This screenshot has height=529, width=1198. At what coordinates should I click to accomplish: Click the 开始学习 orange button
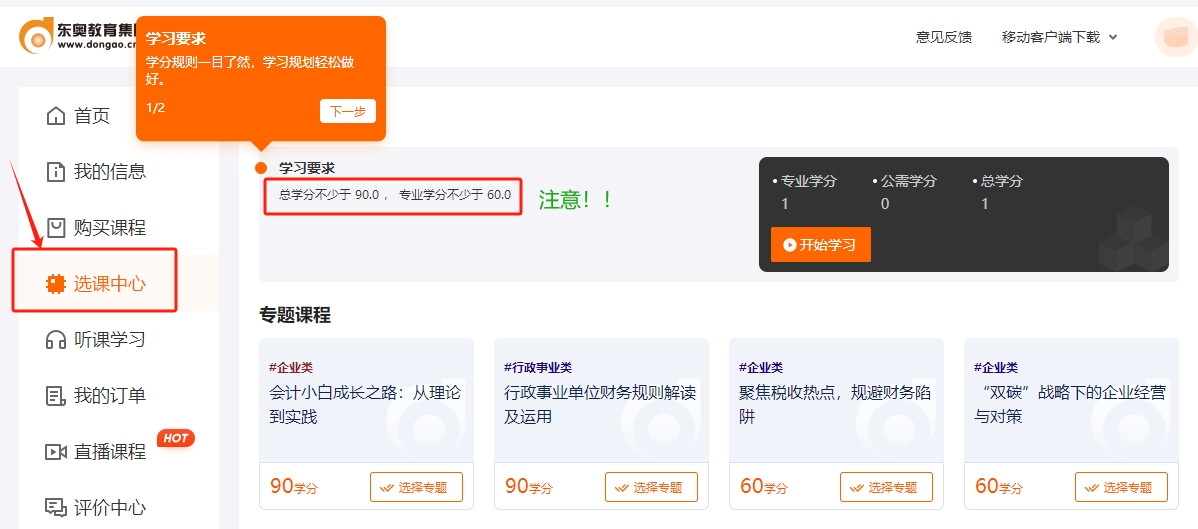click(x=820, y=244)
